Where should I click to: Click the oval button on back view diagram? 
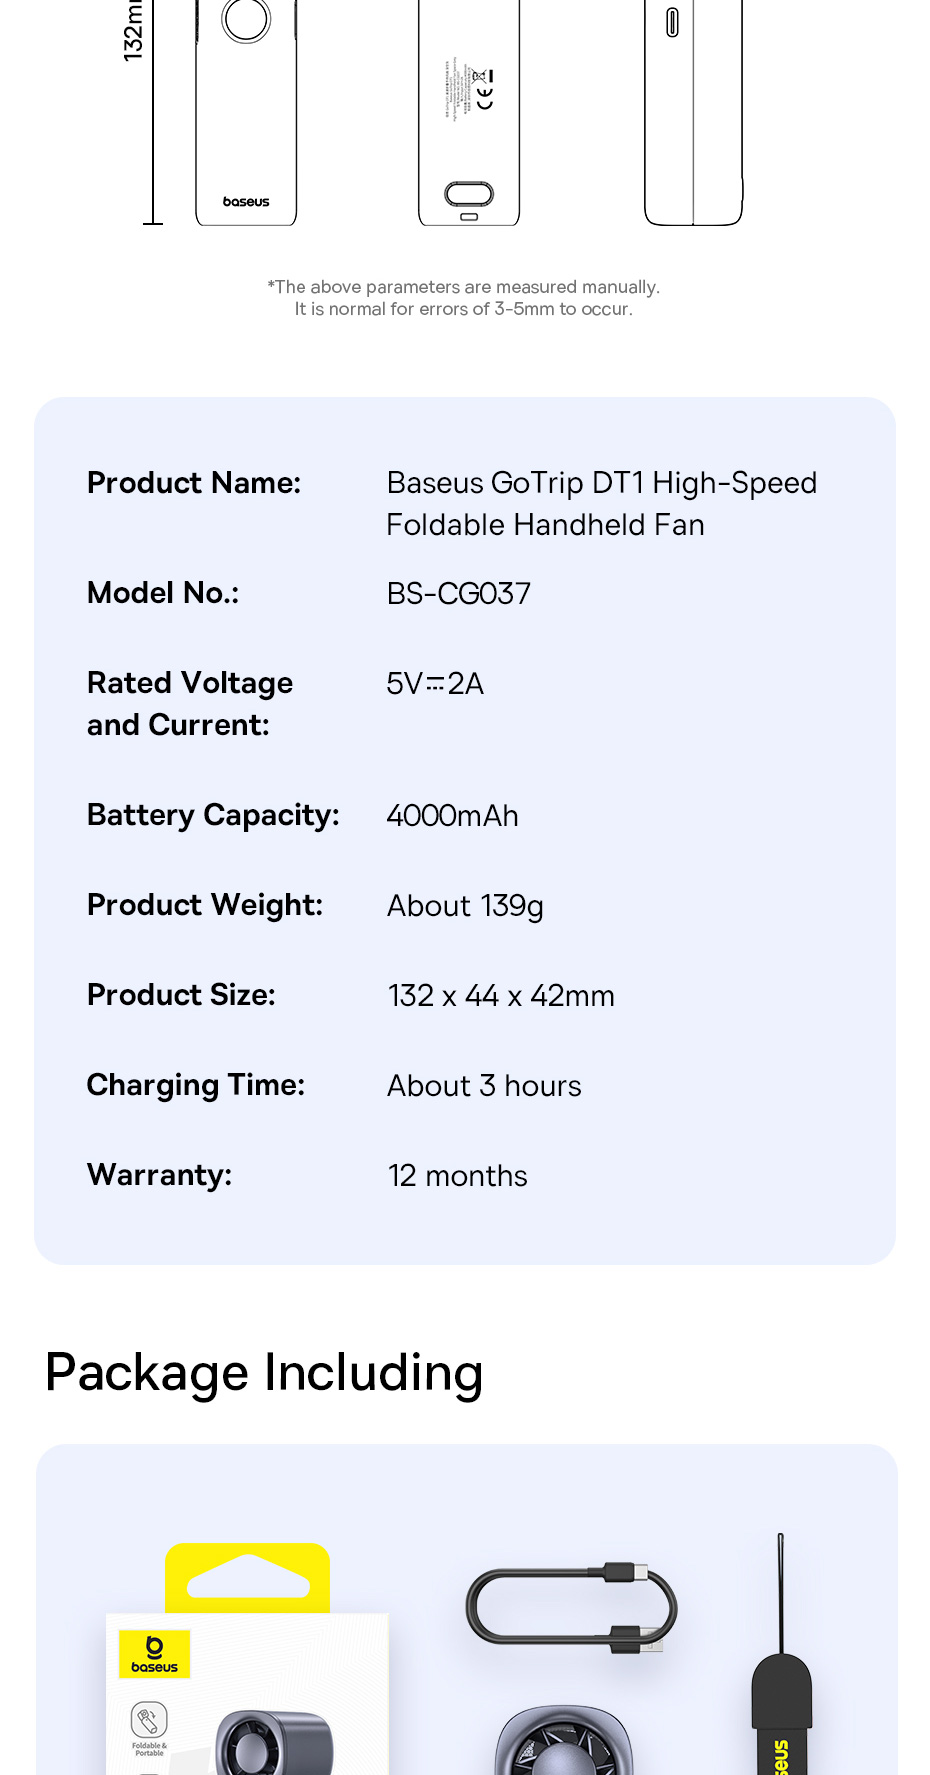(469, 193)
